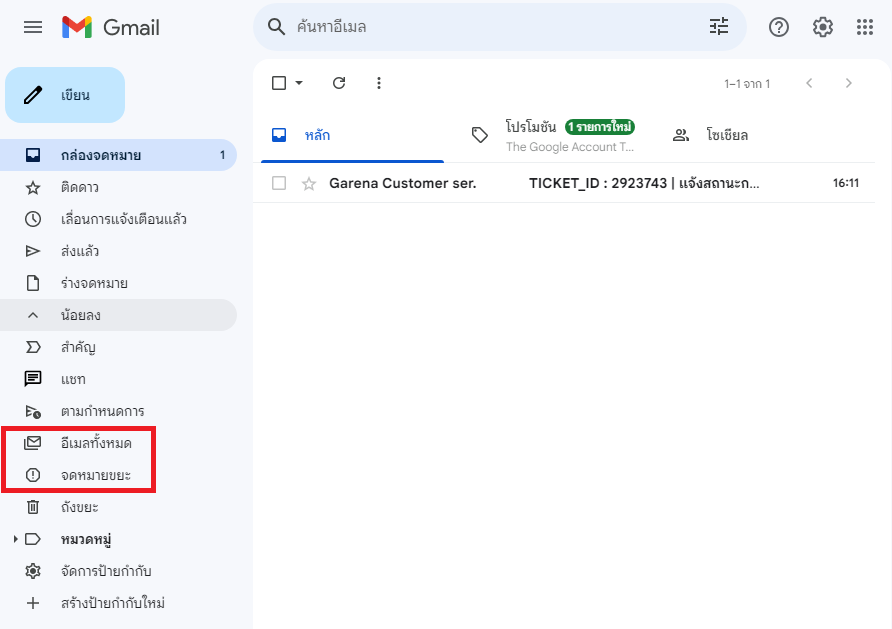Open the TICKET_ID : 2923743 email
892x629 pixels.
point(644,183)
